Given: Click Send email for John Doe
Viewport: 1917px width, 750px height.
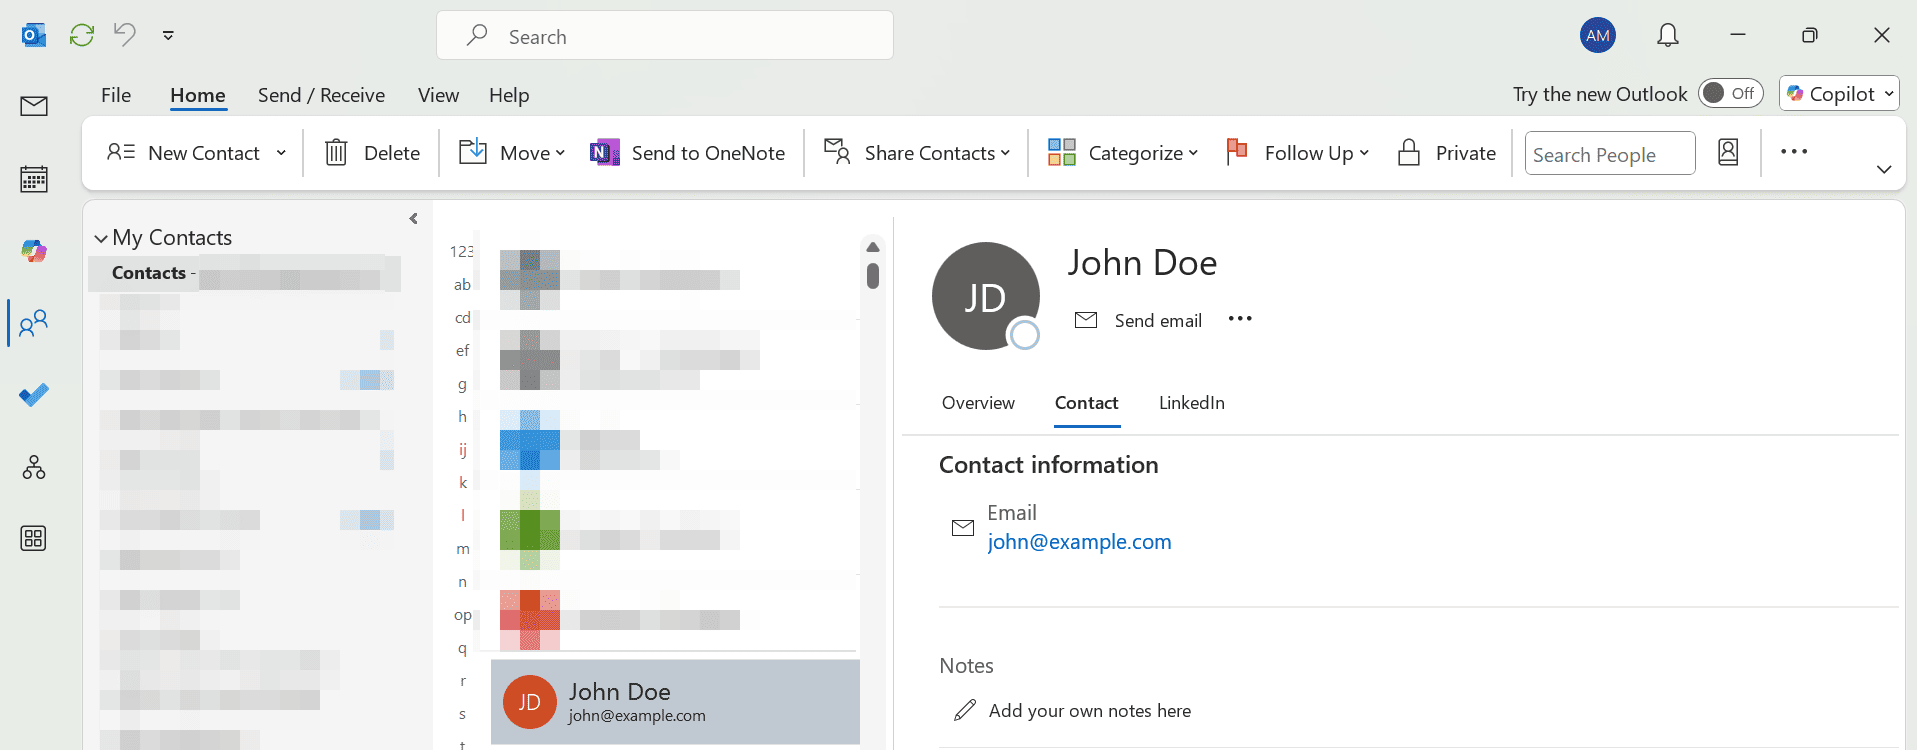Looking at the screenshot, I should coord(1138,320).
